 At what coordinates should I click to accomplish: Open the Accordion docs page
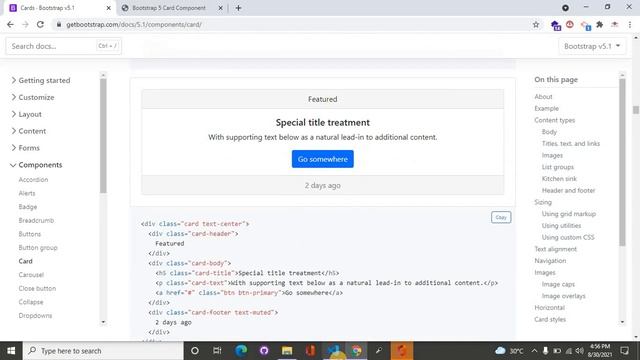pyautogui.click(x=33, y=180)
